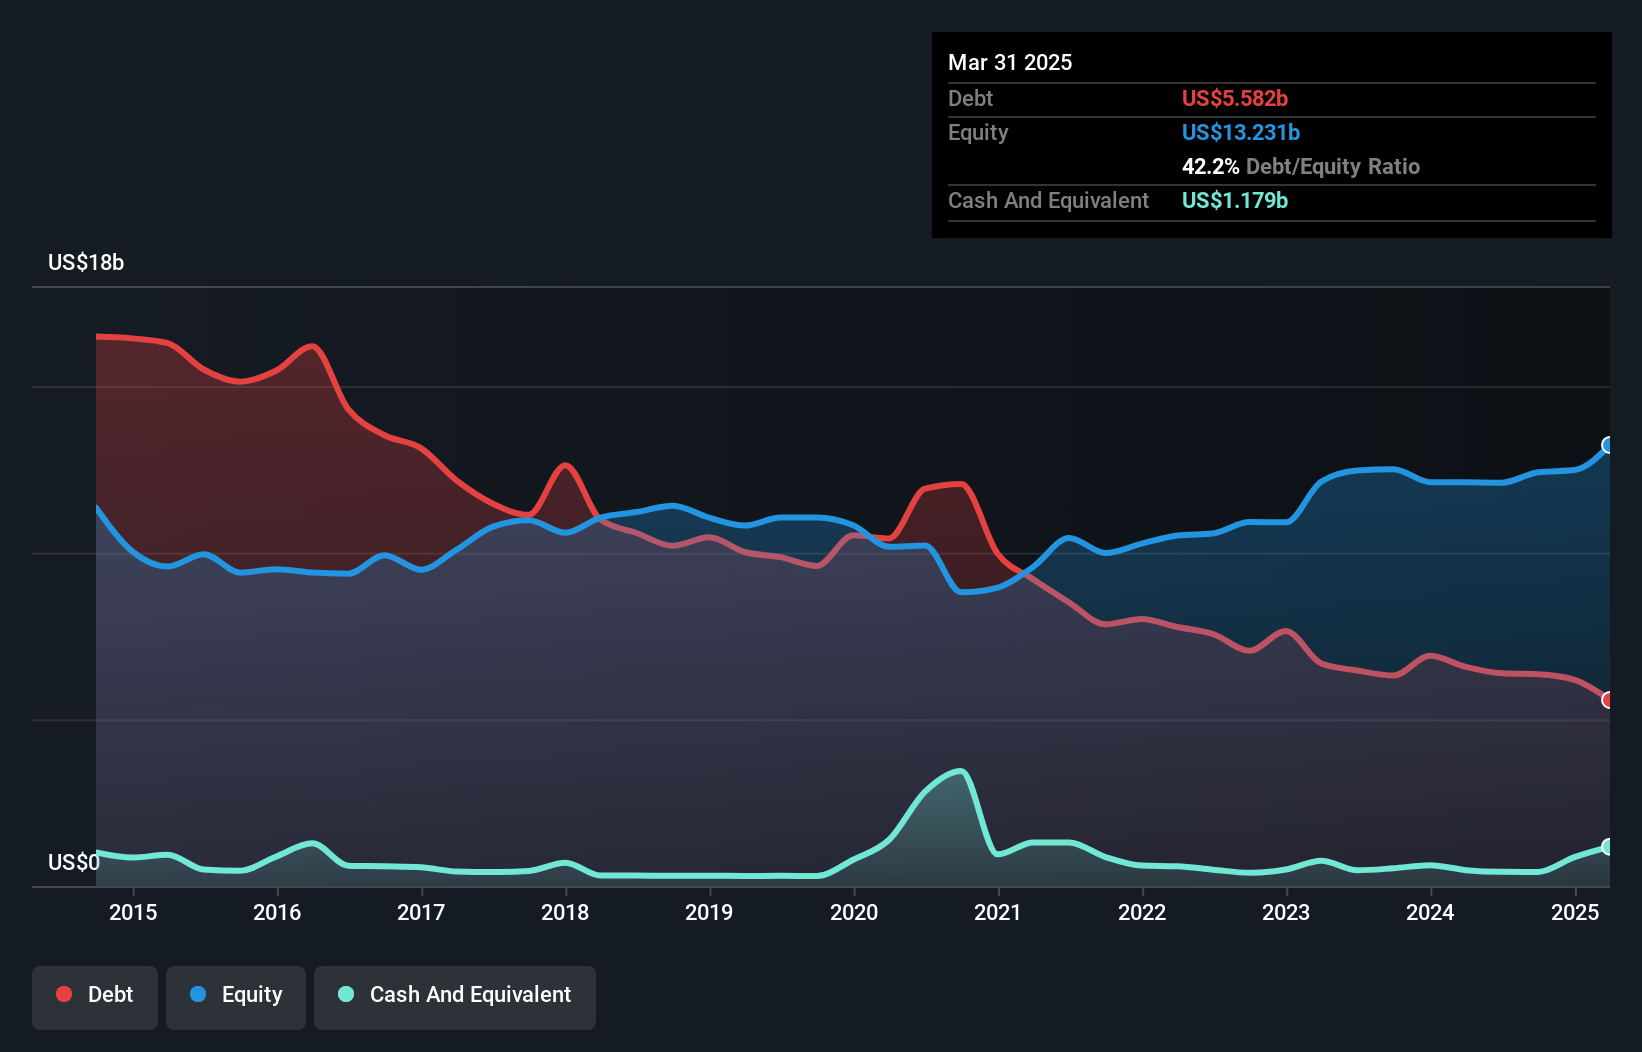Click the US$1.179b cash value

pos(1235,200)
